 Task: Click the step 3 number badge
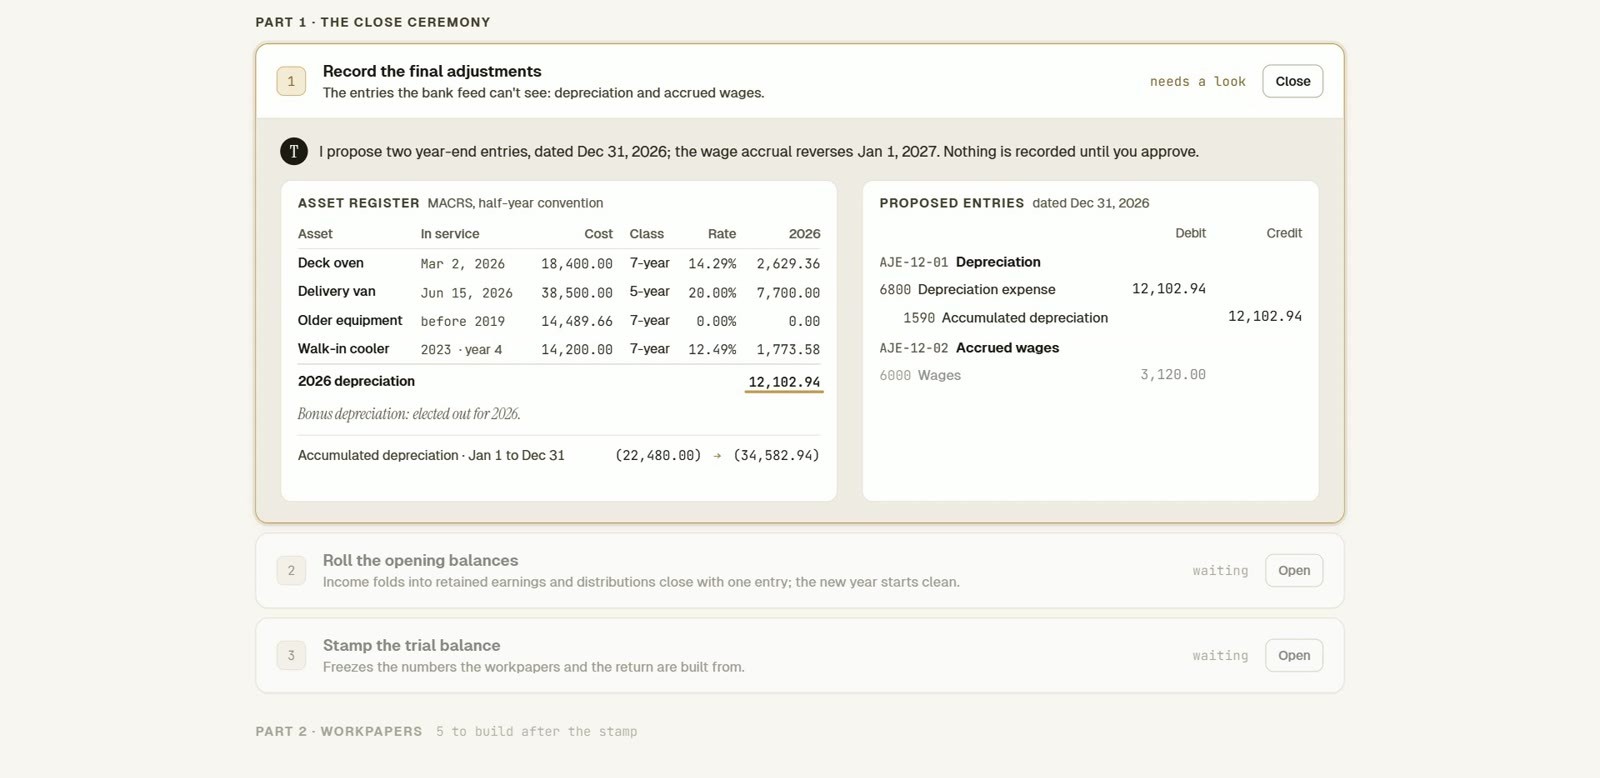(291, 655)
